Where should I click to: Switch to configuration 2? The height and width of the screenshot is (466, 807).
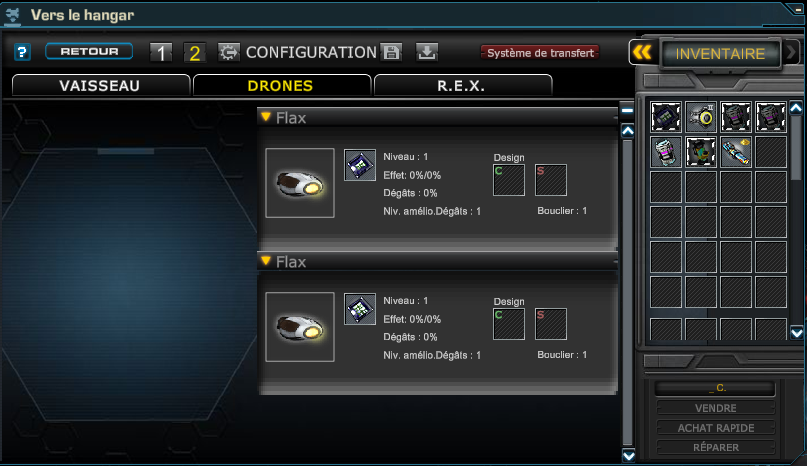(x=195, y=53)
